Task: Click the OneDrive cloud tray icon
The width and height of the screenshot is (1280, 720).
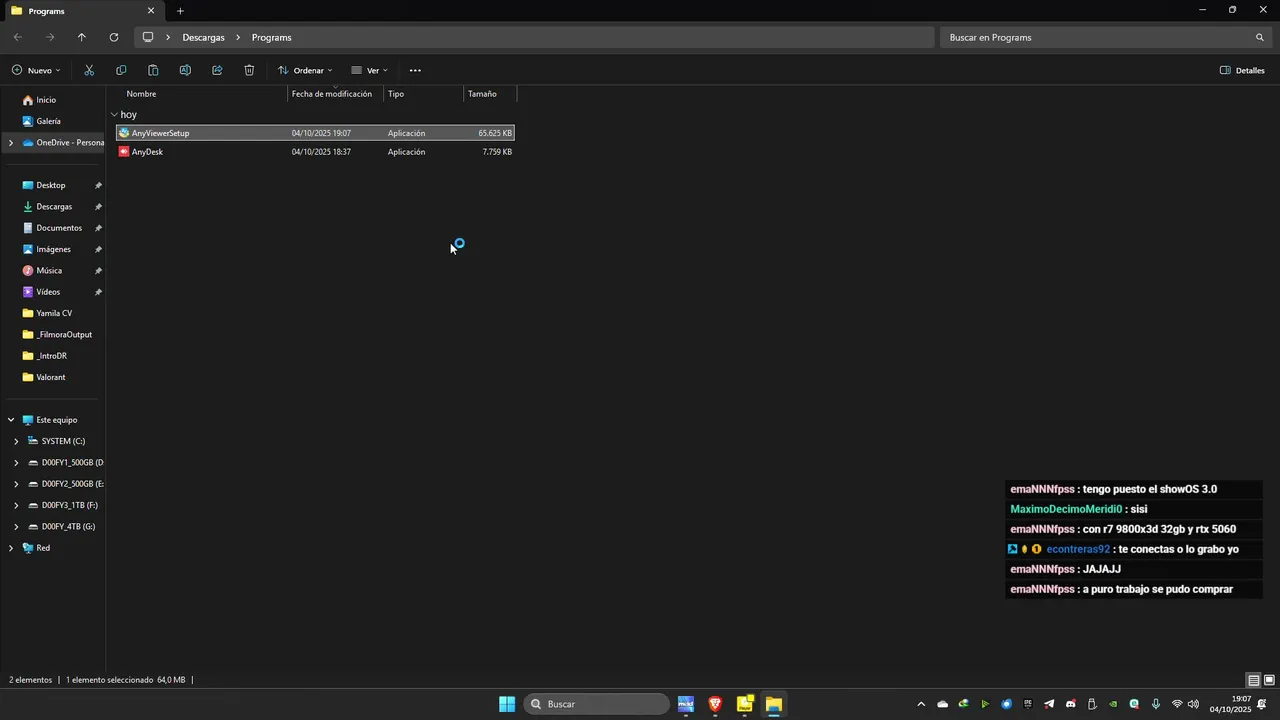Action: tap(943, 704)
